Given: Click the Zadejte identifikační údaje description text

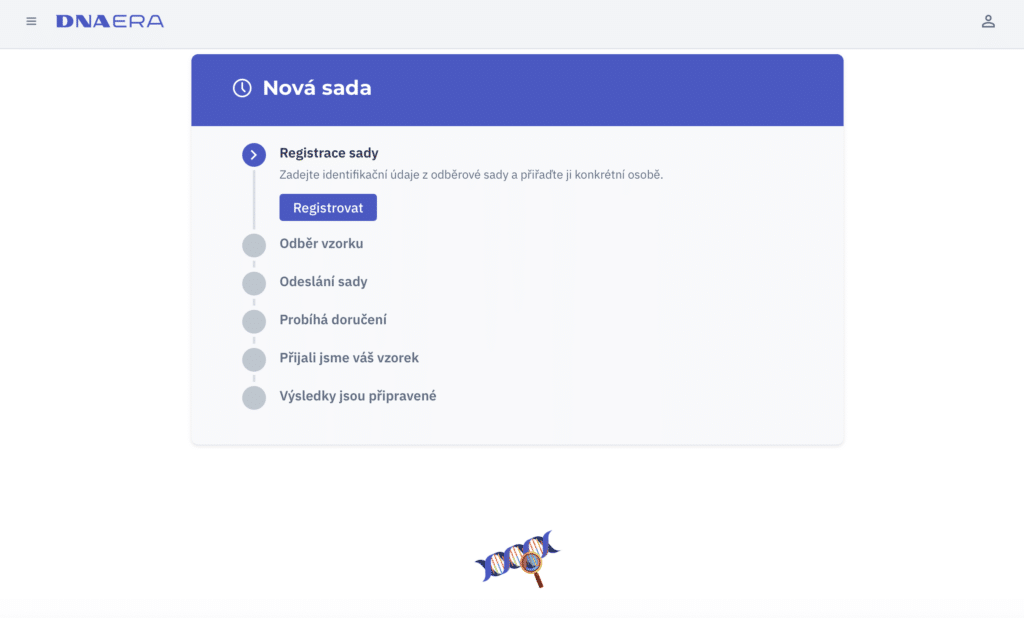Looking at the screenshot, I should [471, 174].
